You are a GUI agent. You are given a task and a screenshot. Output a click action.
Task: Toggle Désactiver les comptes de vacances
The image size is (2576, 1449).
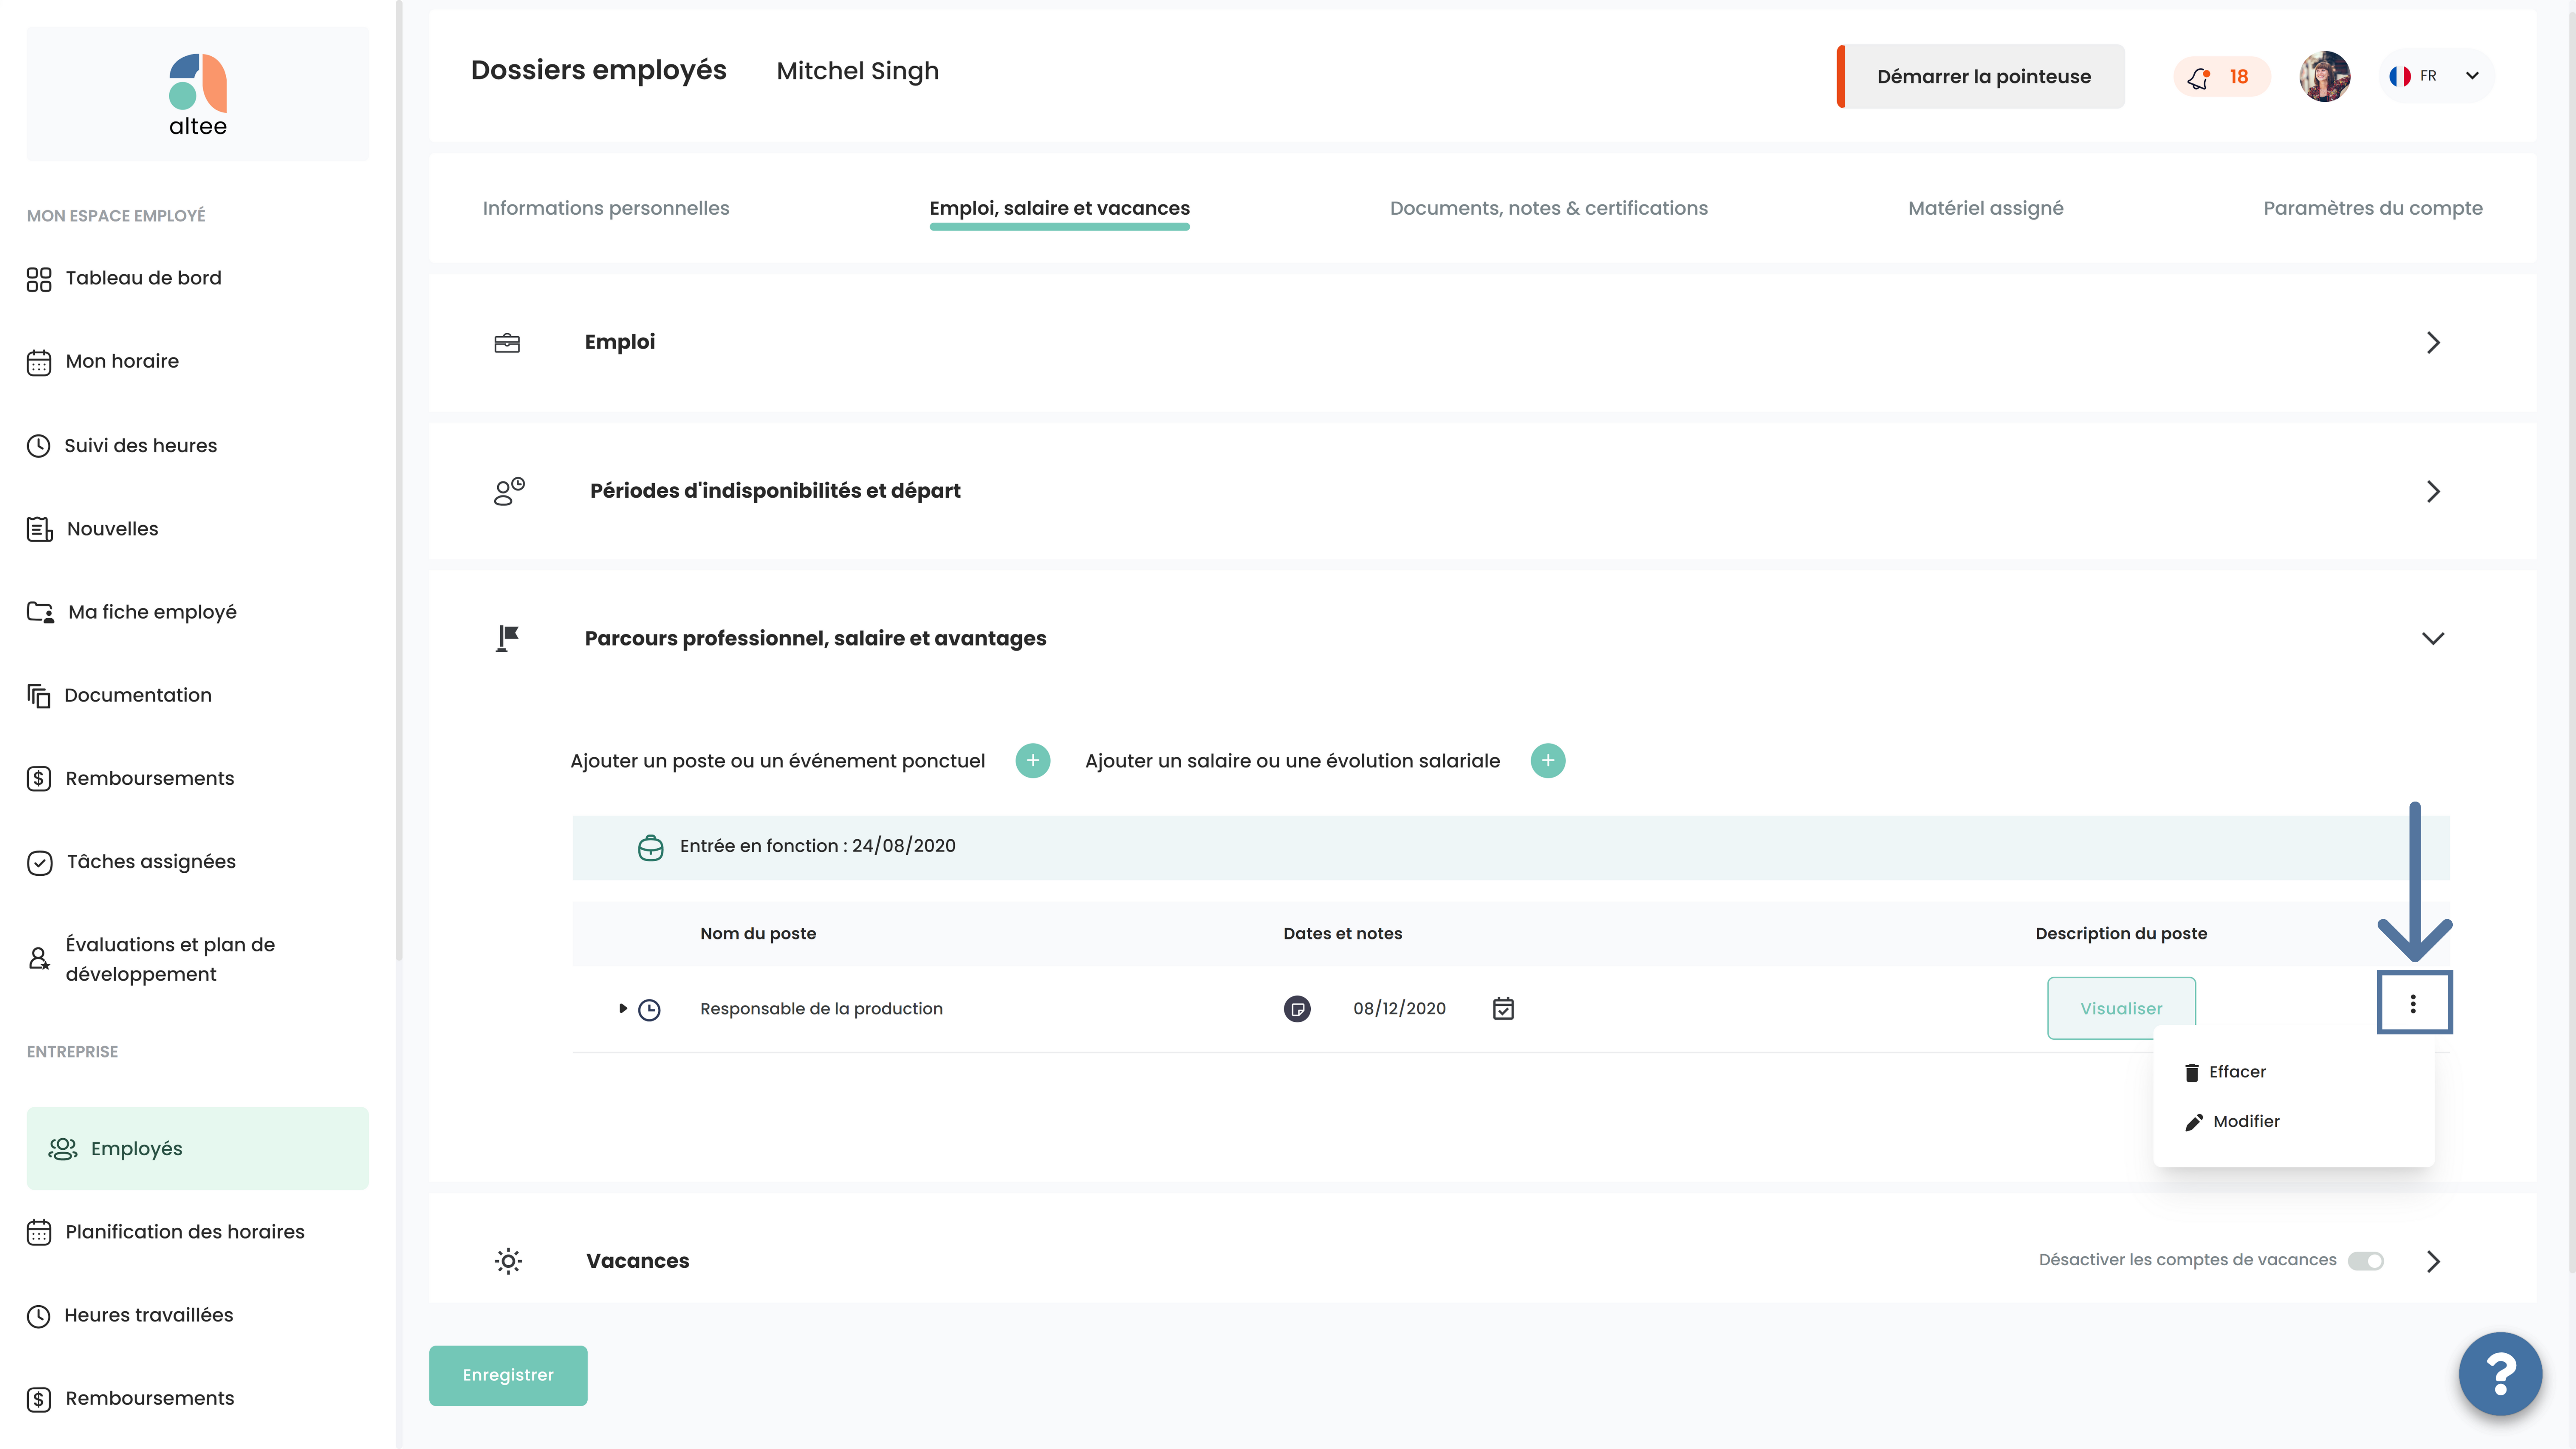(2365, 1261)
